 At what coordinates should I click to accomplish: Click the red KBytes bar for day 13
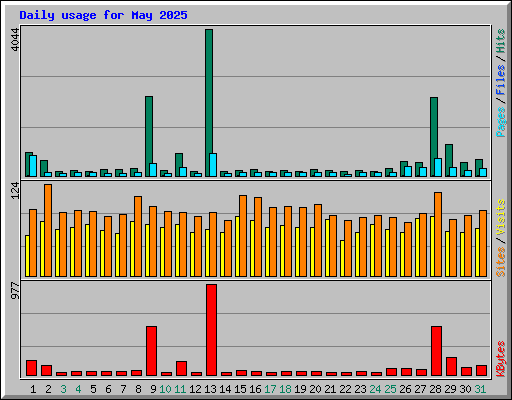pyautogui.click(x=211, y=330)
